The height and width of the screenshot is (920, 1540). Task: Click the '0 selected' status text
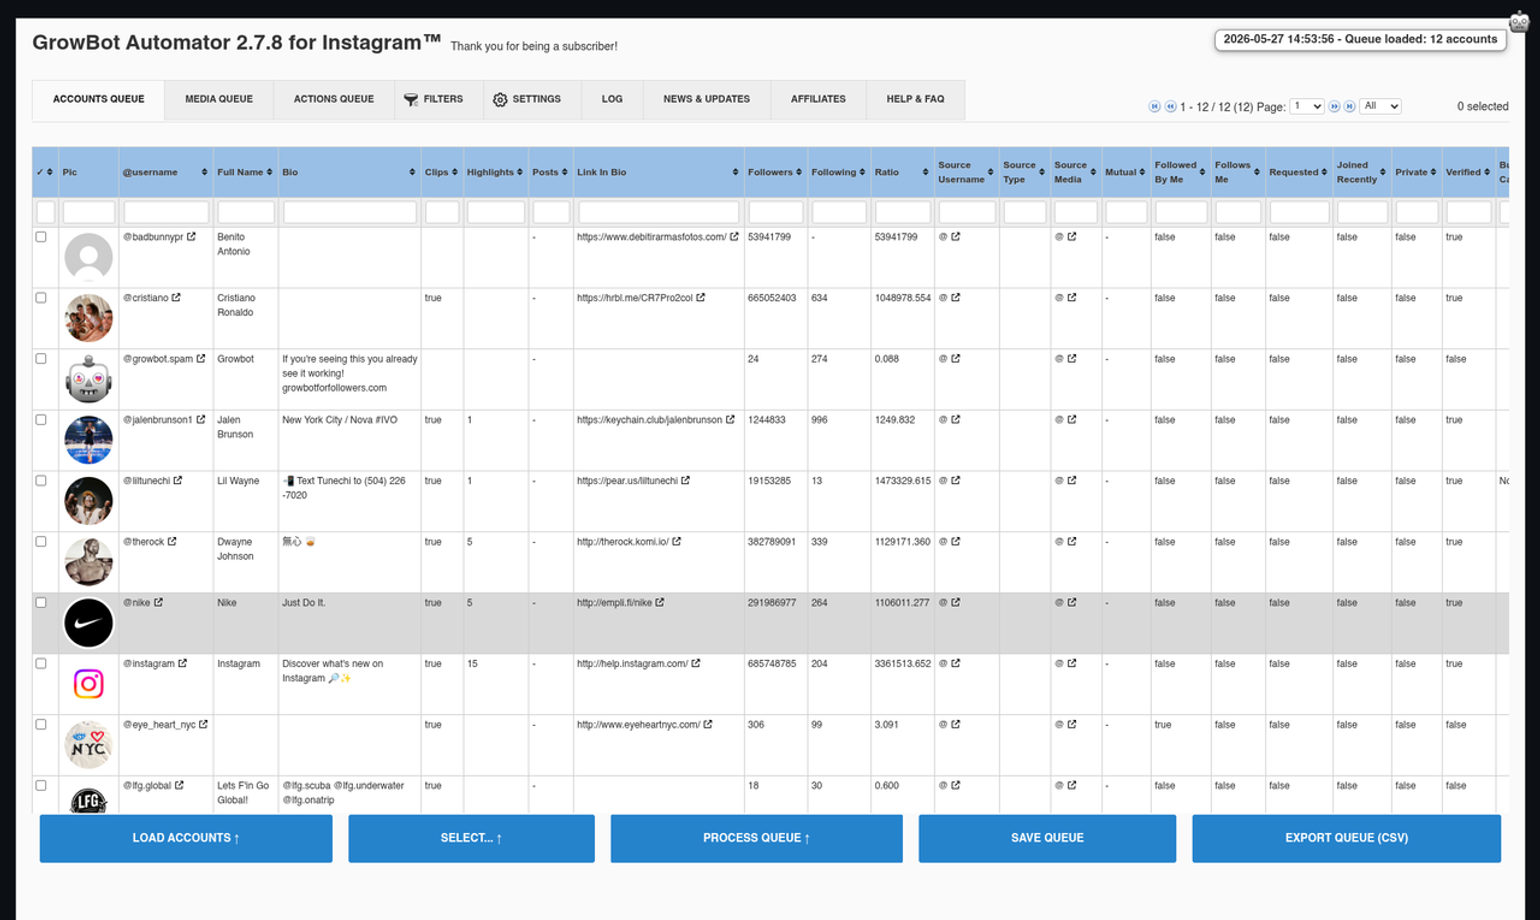pyautogui.click(x=1482, y=106)
